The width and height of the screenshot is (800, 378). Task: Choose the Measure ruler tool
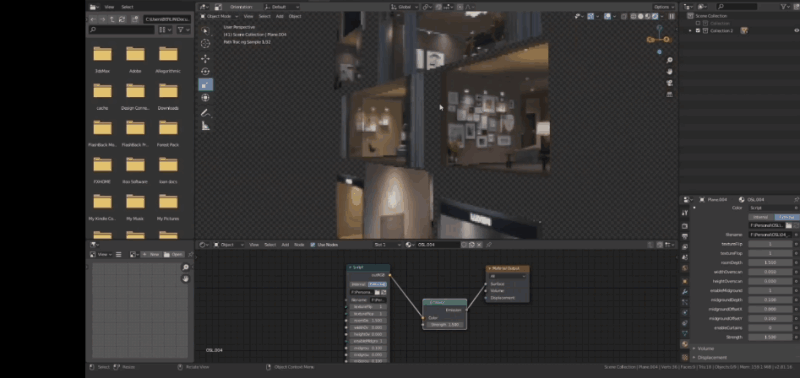click(205, 126)
